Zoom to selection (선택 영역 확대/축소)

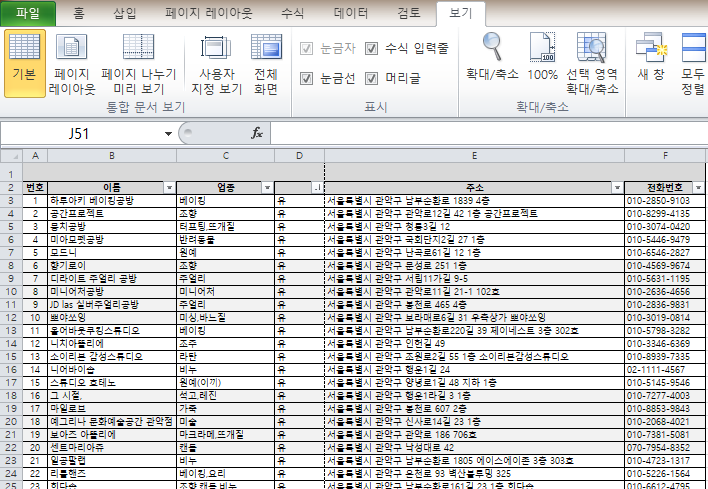592,63
